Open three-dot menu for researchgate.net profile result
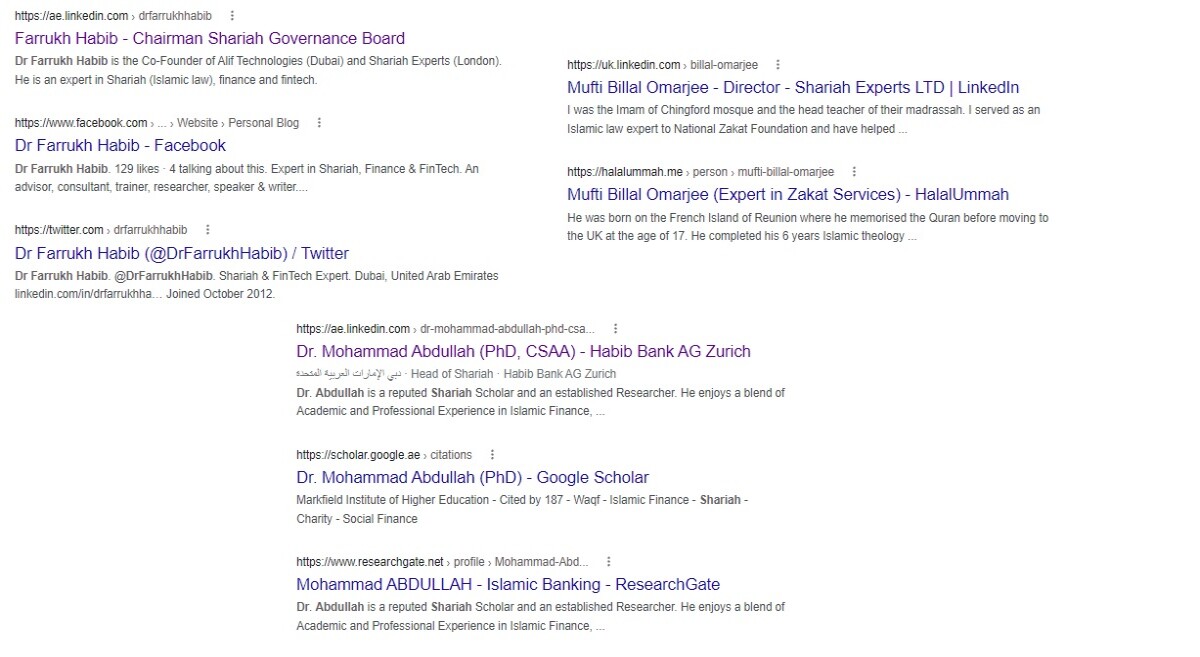This screenshot has width=1200, height=657. click(x=609, y=562)
